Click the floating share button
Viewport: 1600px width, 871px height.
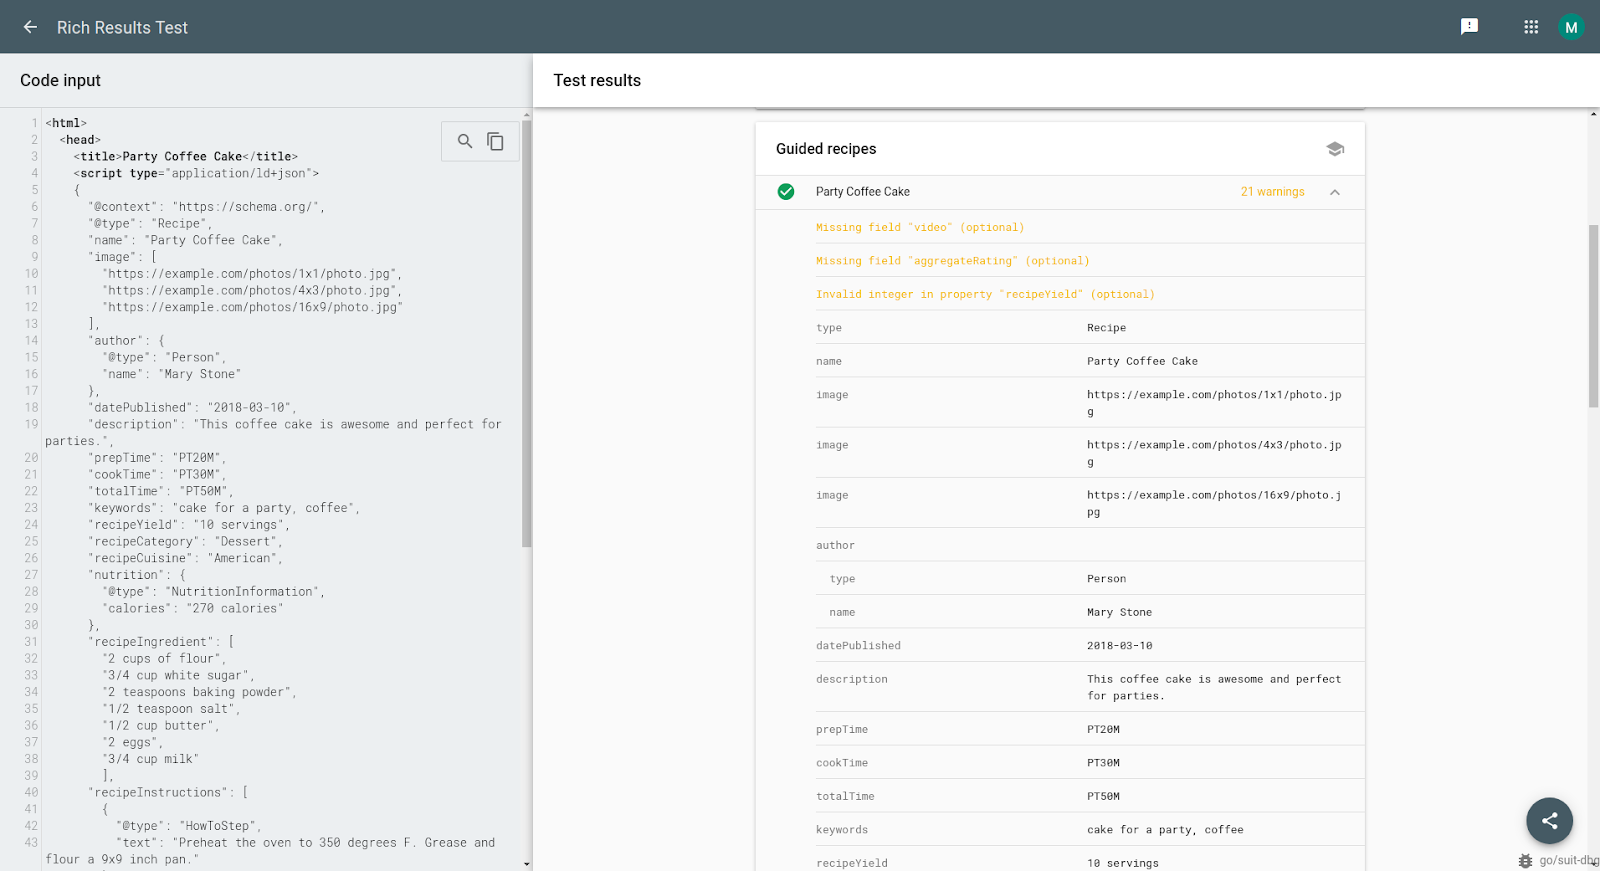coord(1549,821)
